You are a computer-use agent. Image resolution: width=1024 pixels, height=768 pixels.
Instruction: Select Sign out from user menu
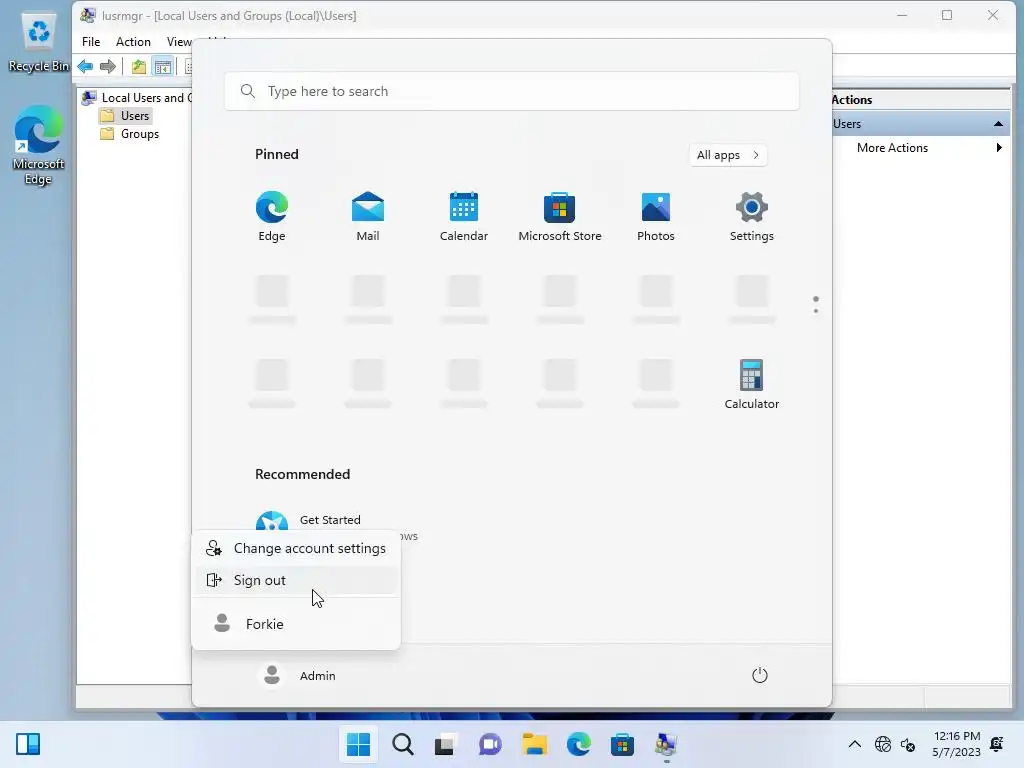(x=296, y=580)
